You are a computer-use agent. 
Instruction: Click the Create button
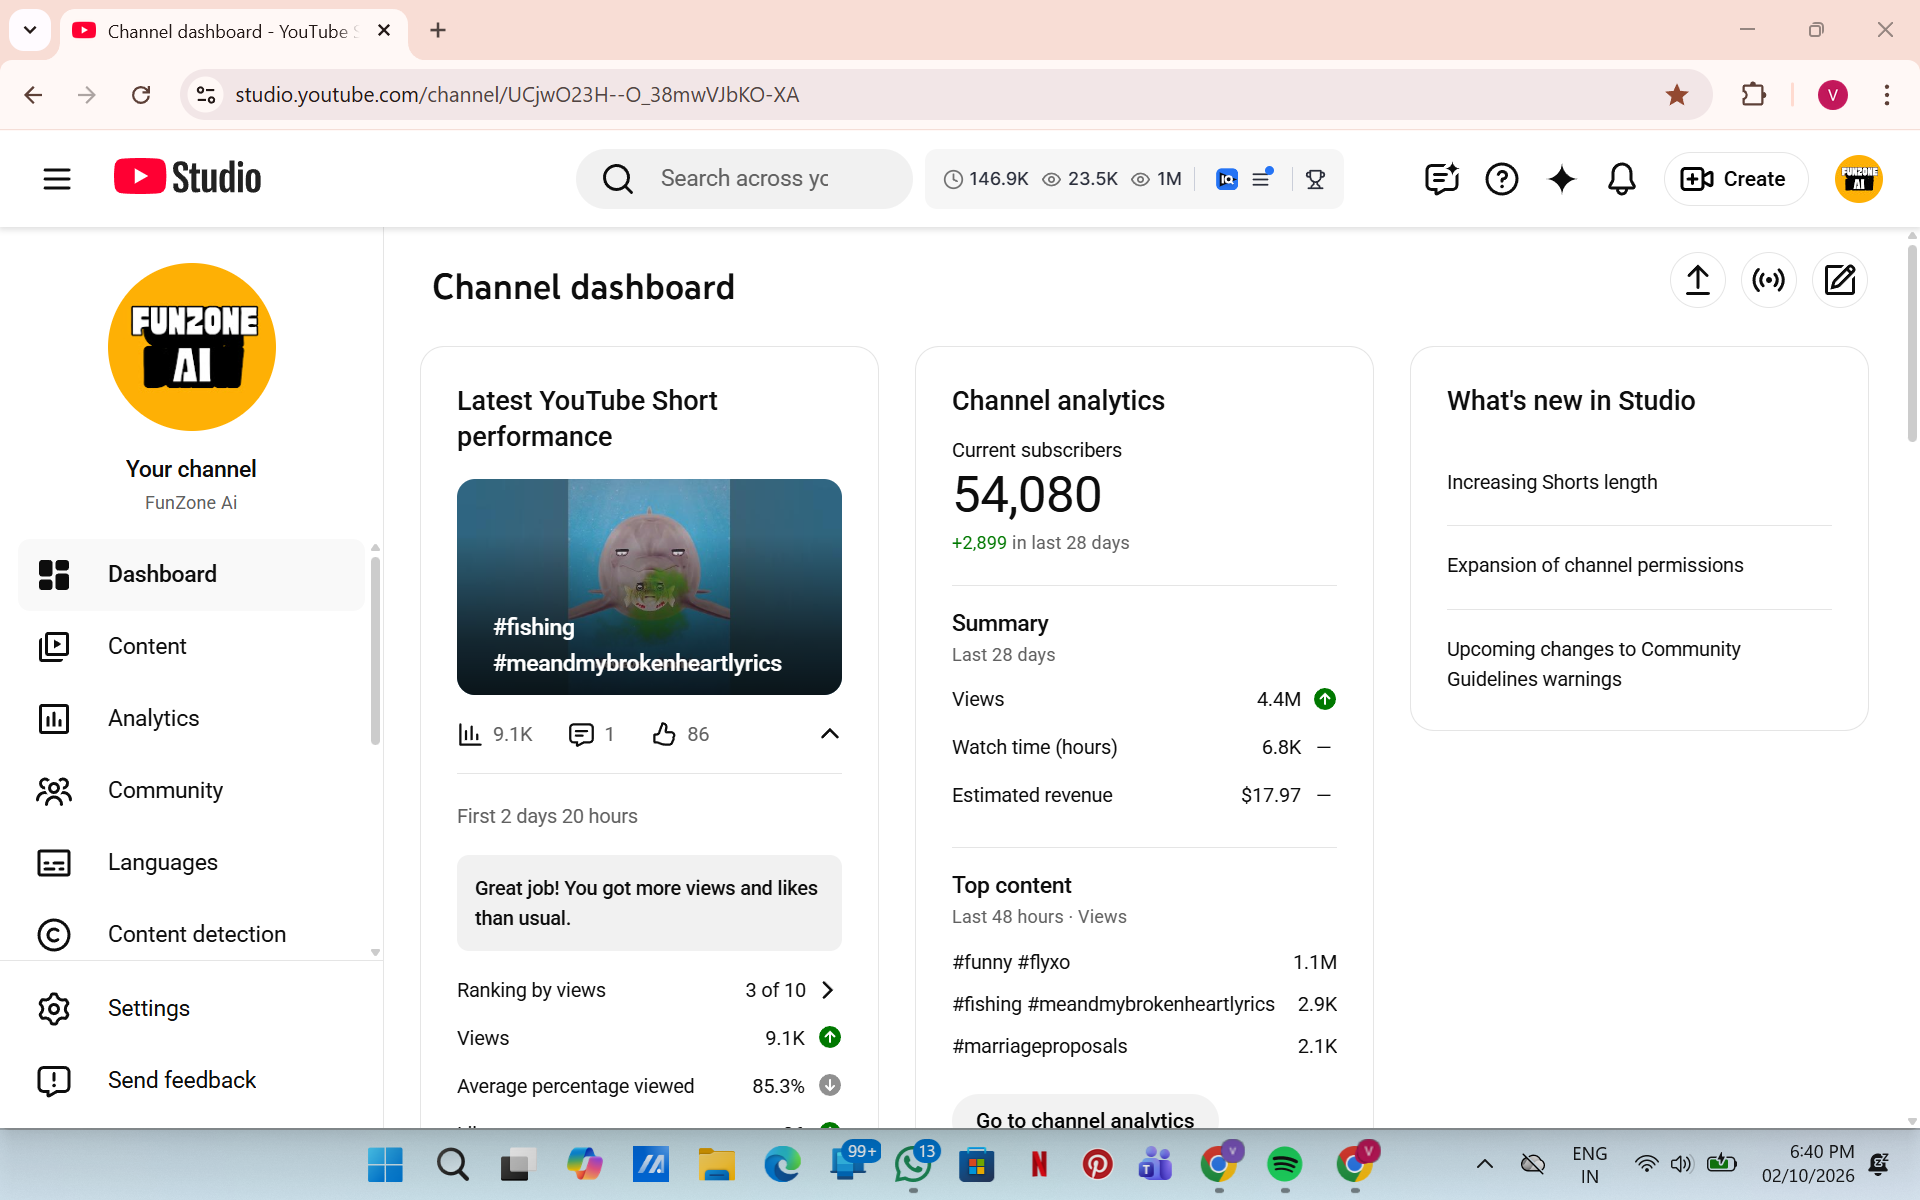(1735, 179)
